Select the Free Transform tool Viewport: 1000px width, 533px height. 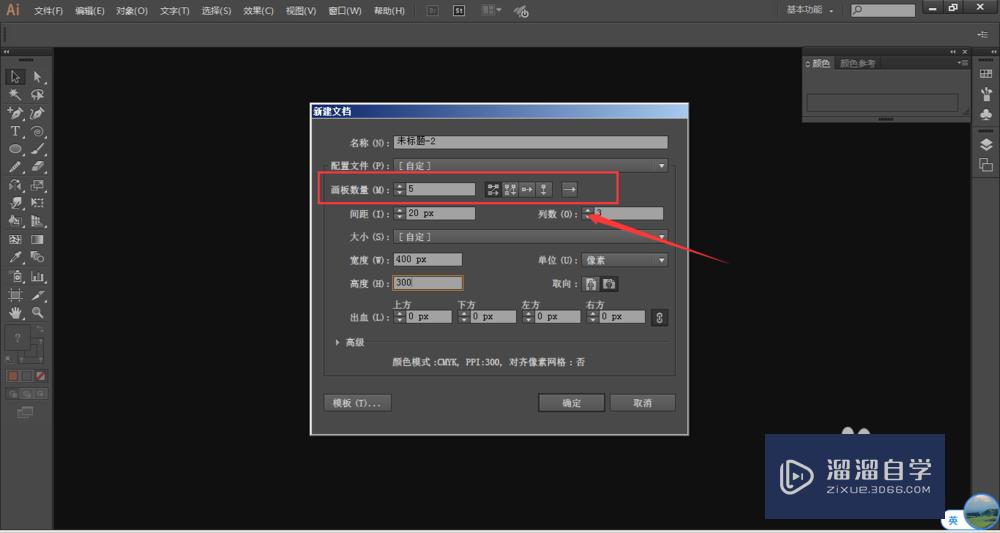pos(38,203)
